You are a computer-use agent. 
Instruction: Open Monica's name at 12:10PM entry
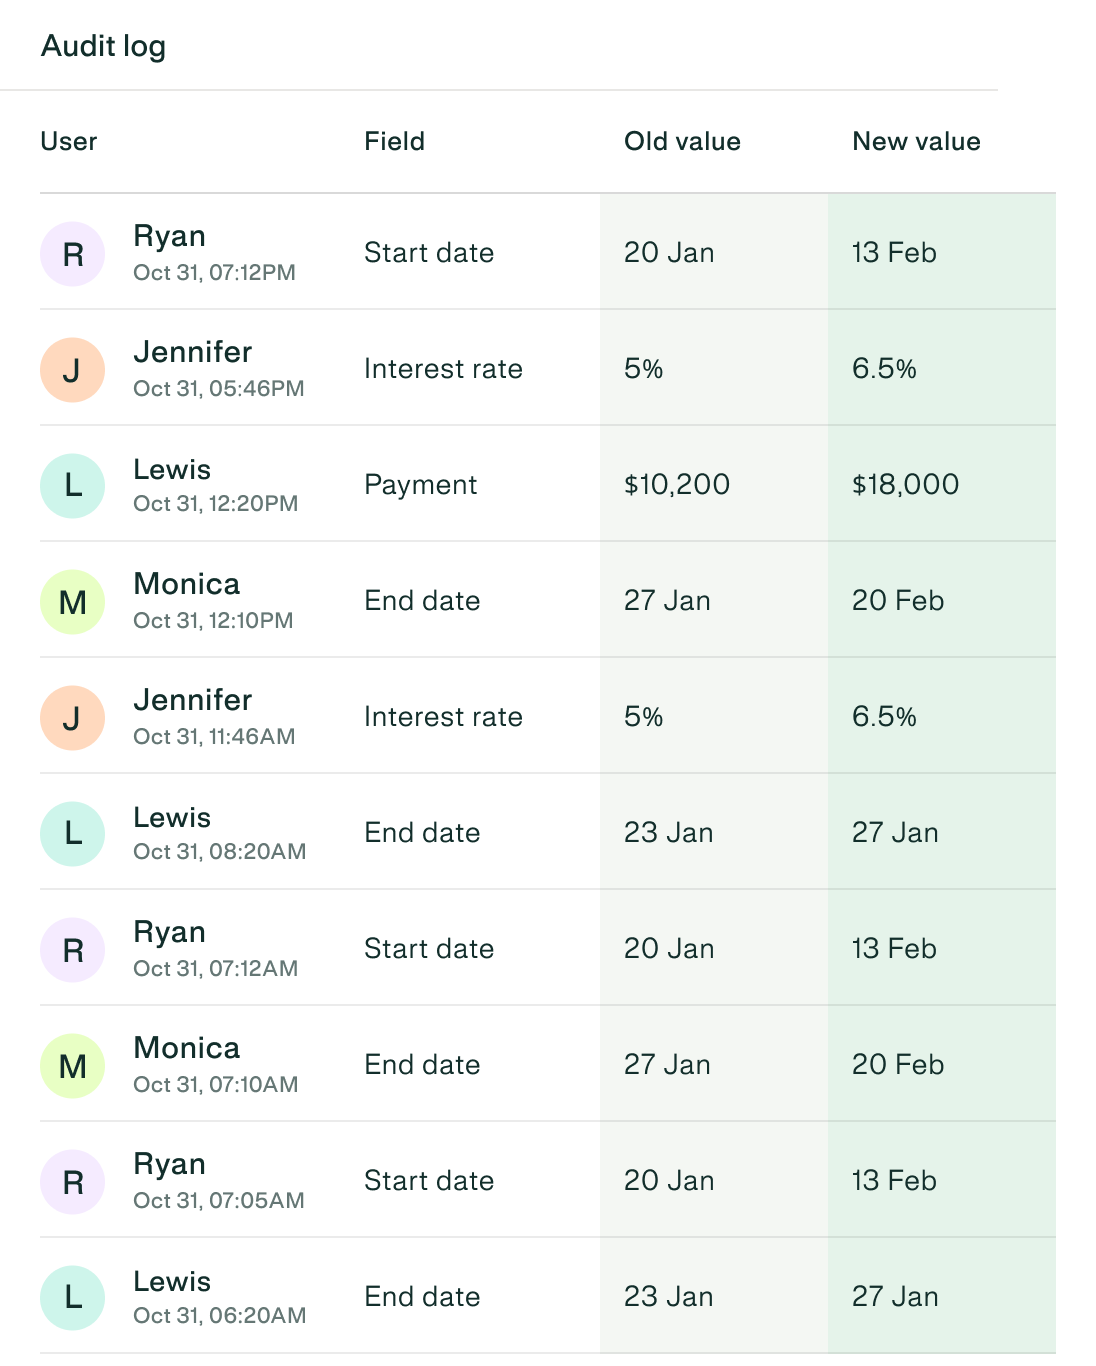(187, 584)
